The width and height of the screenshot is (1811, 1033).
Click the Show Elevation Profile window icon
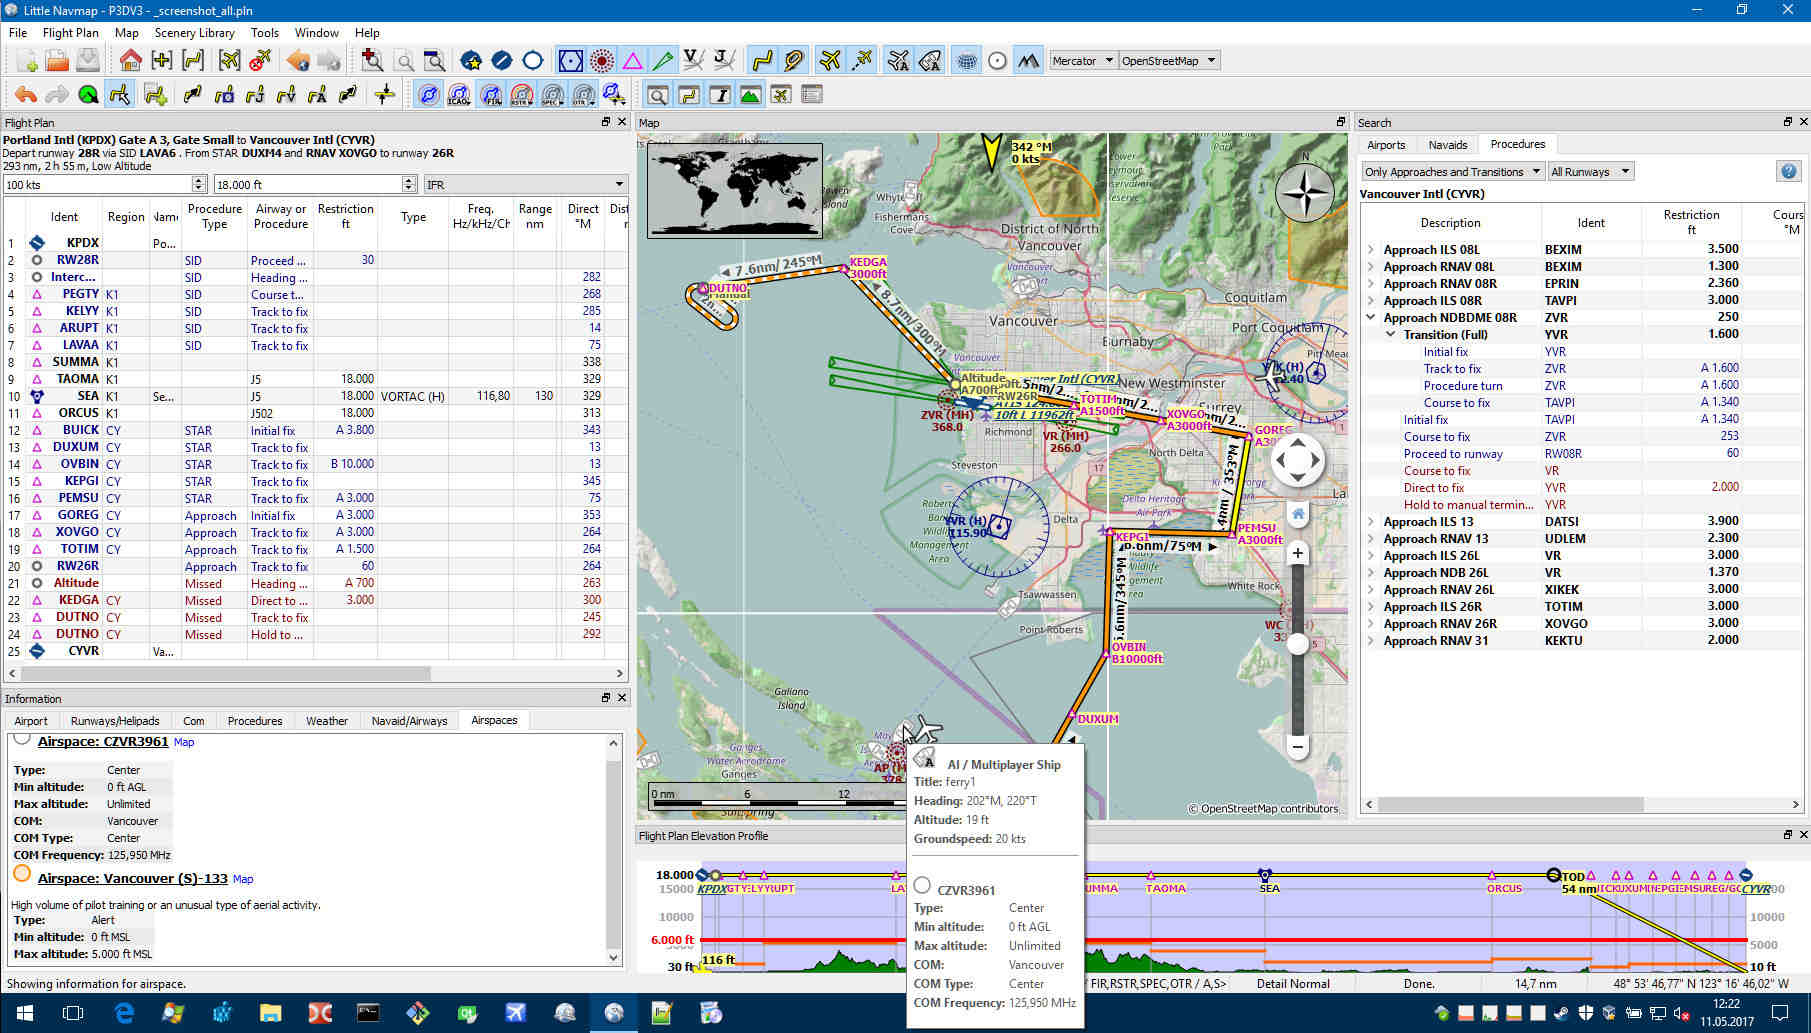(750, 95)
